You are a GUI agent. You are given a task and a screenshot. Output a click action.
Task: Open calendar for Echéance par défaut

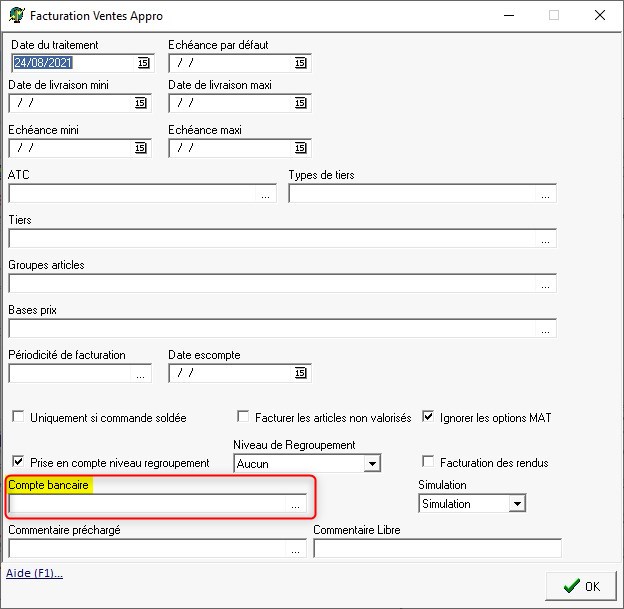coord(300,63)
